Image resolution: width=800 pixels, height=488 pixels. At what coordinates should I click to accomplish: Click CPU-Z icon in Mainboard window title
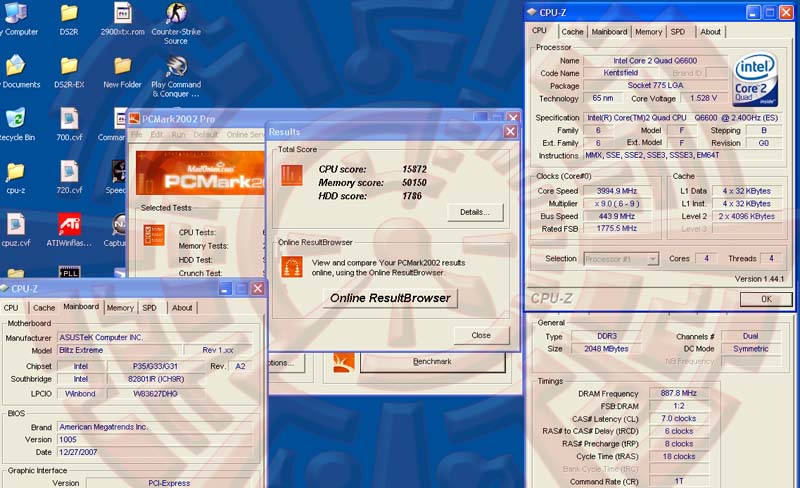click(x=5, y=288)
